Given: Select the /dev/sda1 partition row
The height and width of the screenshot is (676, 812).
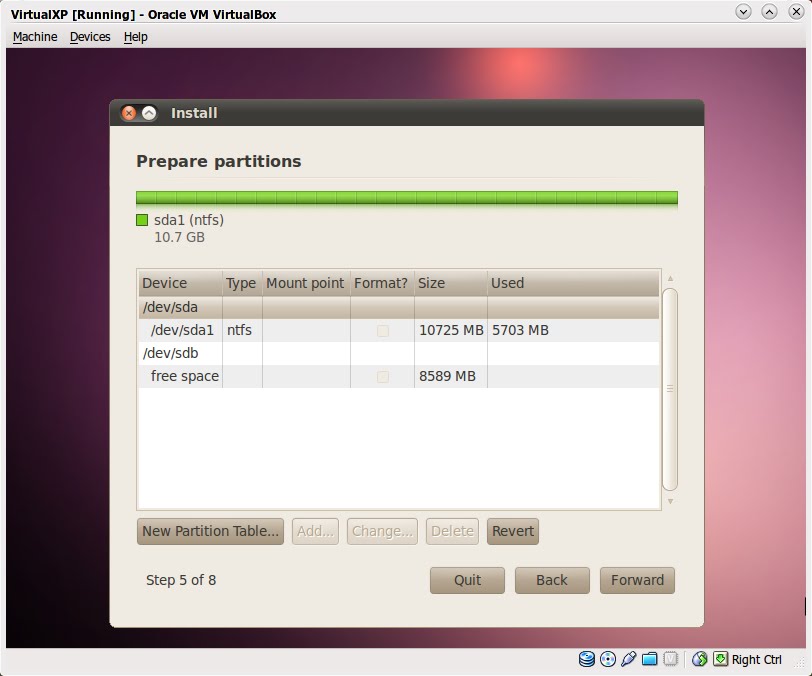Looking at the screenshot, I should (399, 330).
